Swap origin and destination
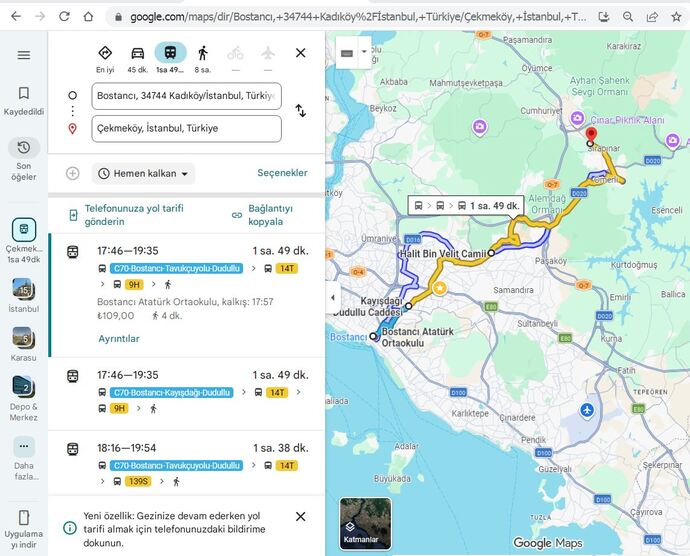Image resolution: width=690 pixels, height=556 pixels. click(x=301, y=110)
